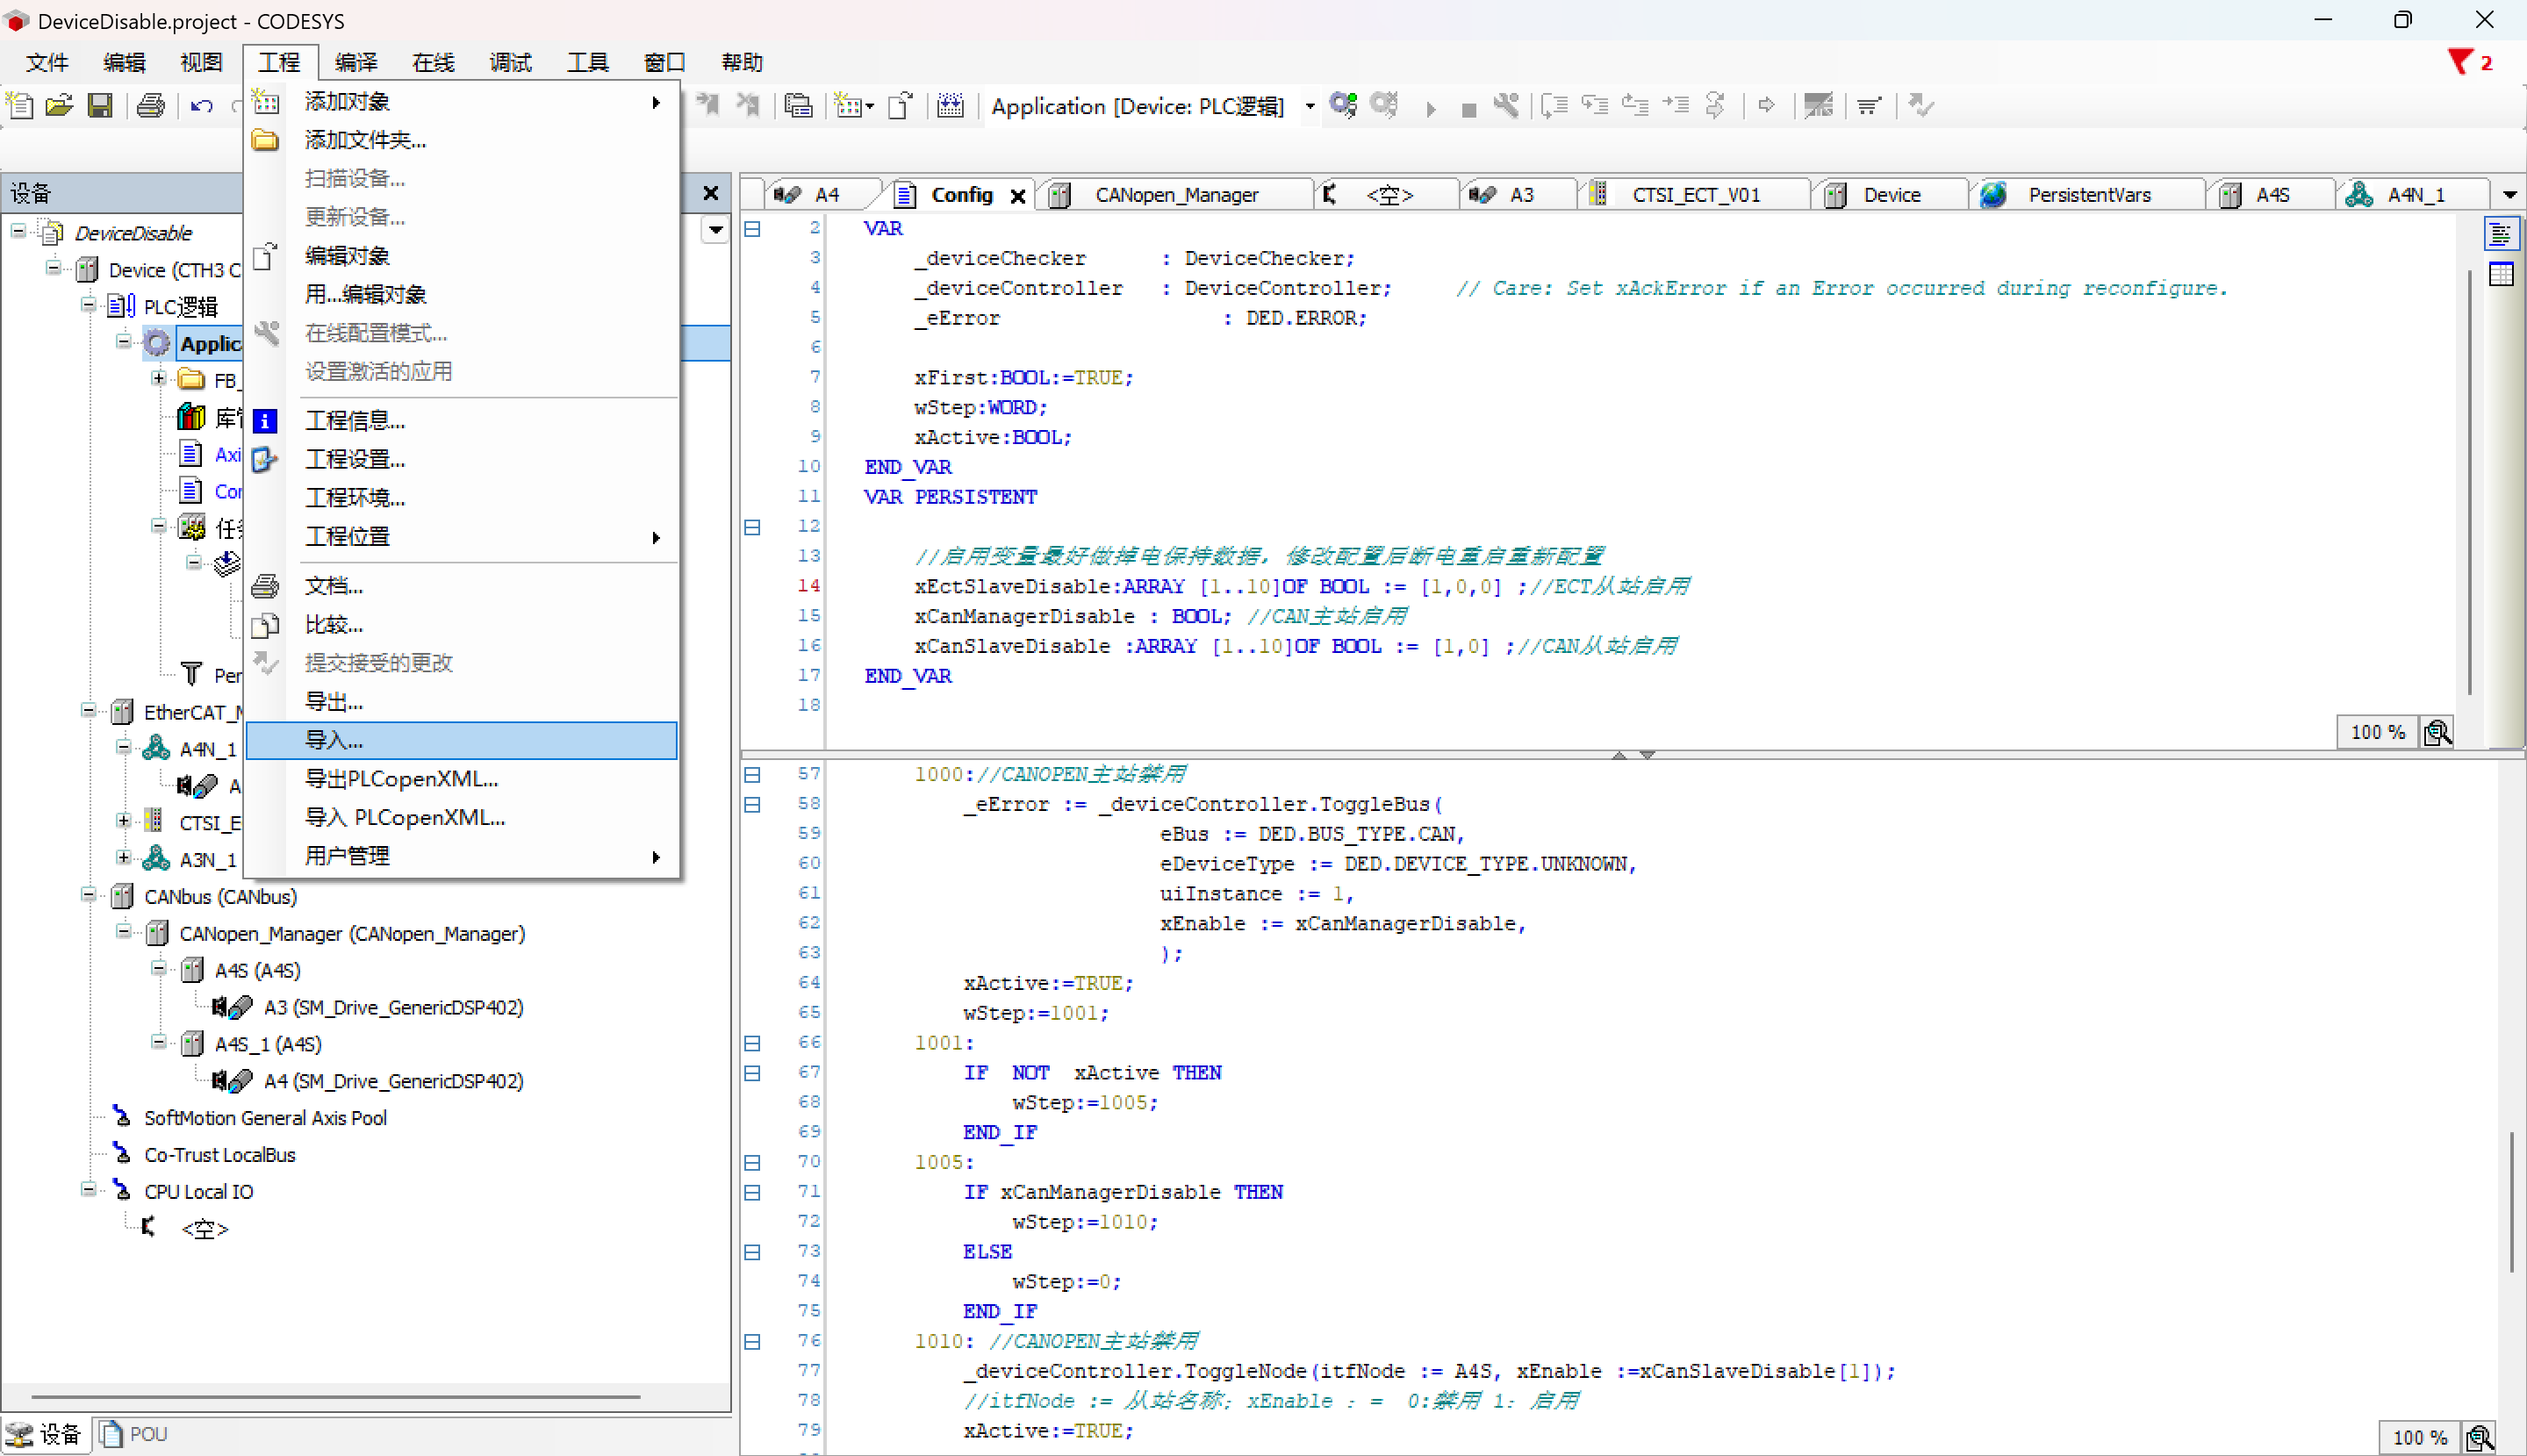Image resolution: width=2527 pixels, height=1456 pixels.
Task: Fold the code block at line 66
Action: (x=752, y=1043)
